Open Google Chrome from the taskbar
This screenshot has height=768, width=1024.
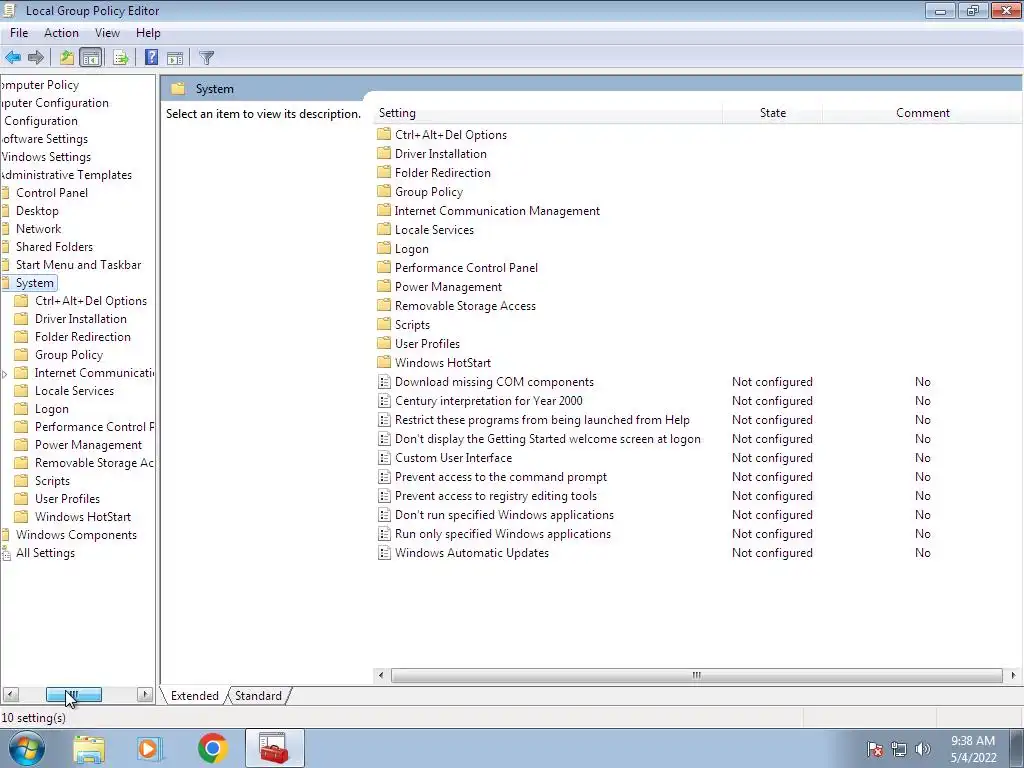(x=212, y=748)
